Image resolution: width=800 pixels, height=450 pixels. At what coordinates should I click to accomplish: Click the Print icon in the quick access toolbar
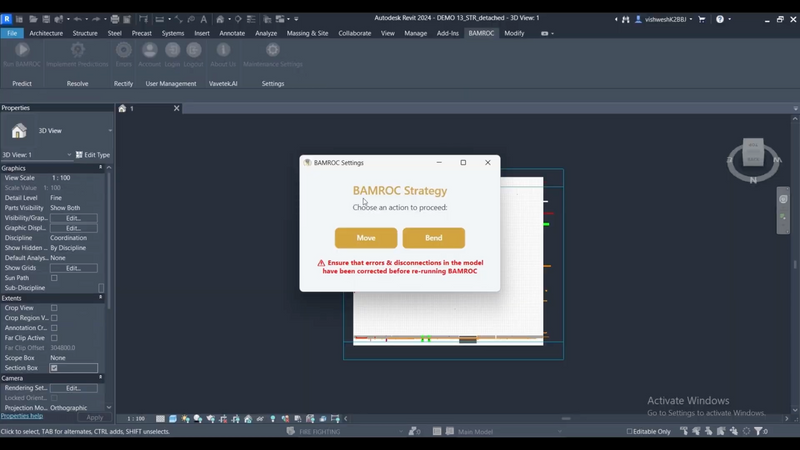[x=115, y=19]
